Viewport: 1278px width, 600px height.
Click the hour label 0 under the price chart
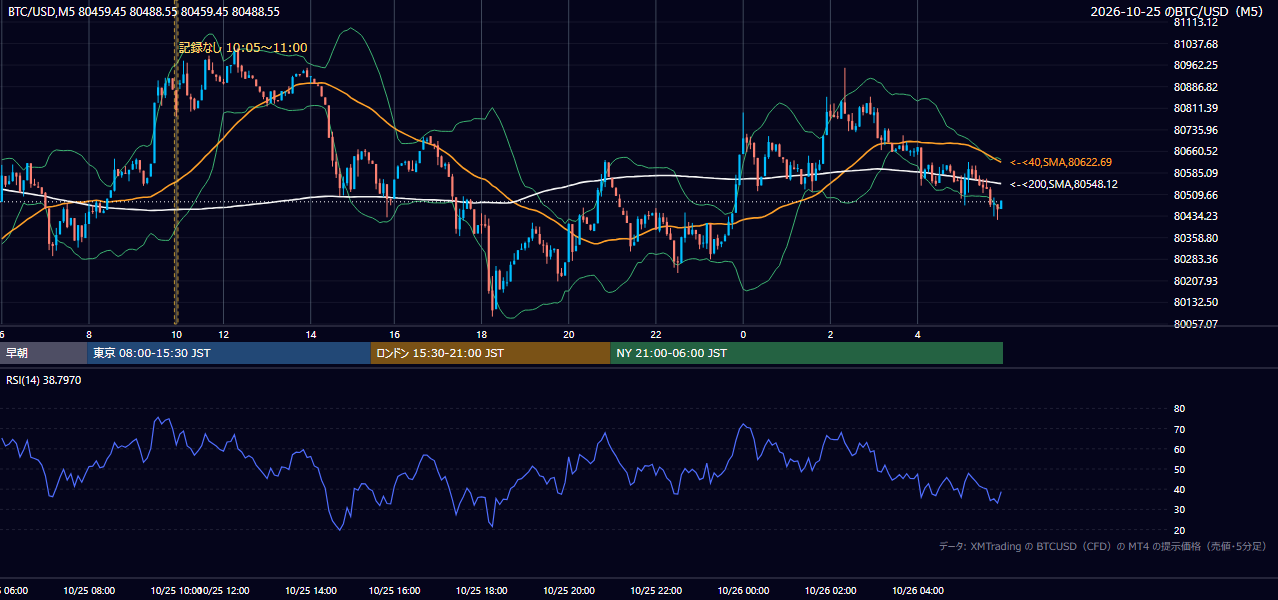point(743,334)
